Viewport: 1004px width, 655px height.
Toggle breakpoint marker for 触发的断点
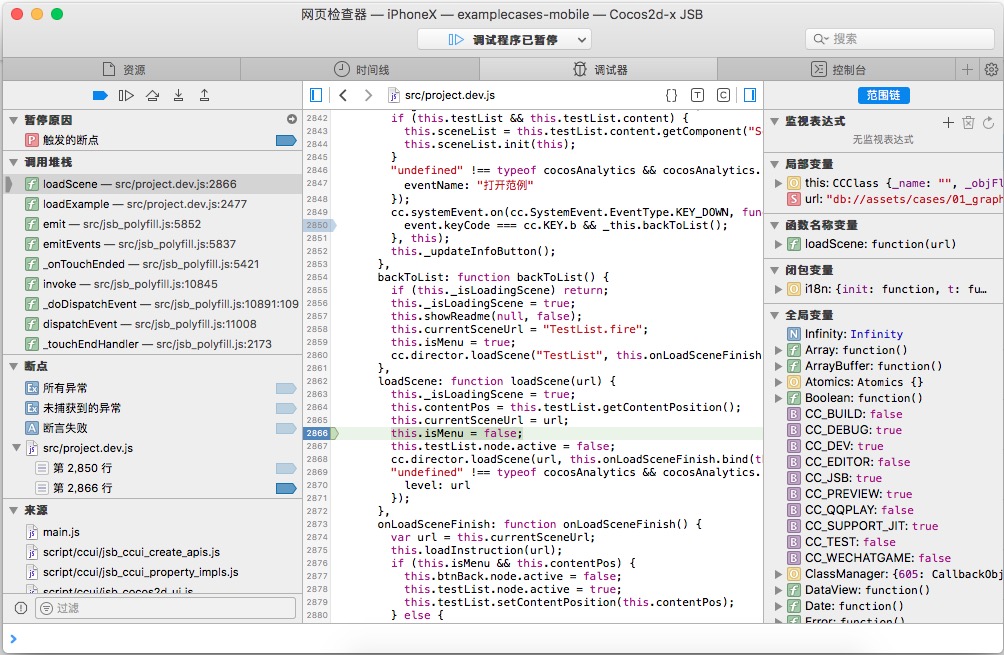pyautogui.click(x=286, y=140)
